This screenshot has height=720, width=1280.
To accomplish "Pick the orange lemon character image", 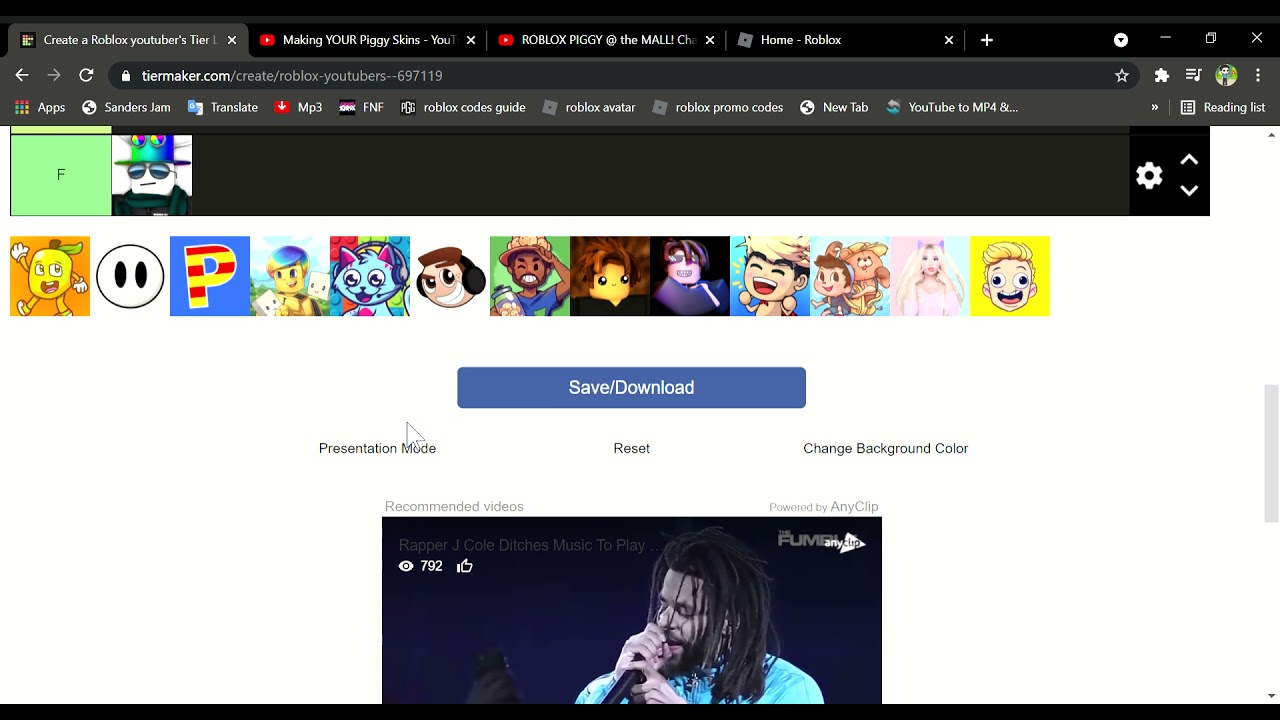I will (50, 276).
